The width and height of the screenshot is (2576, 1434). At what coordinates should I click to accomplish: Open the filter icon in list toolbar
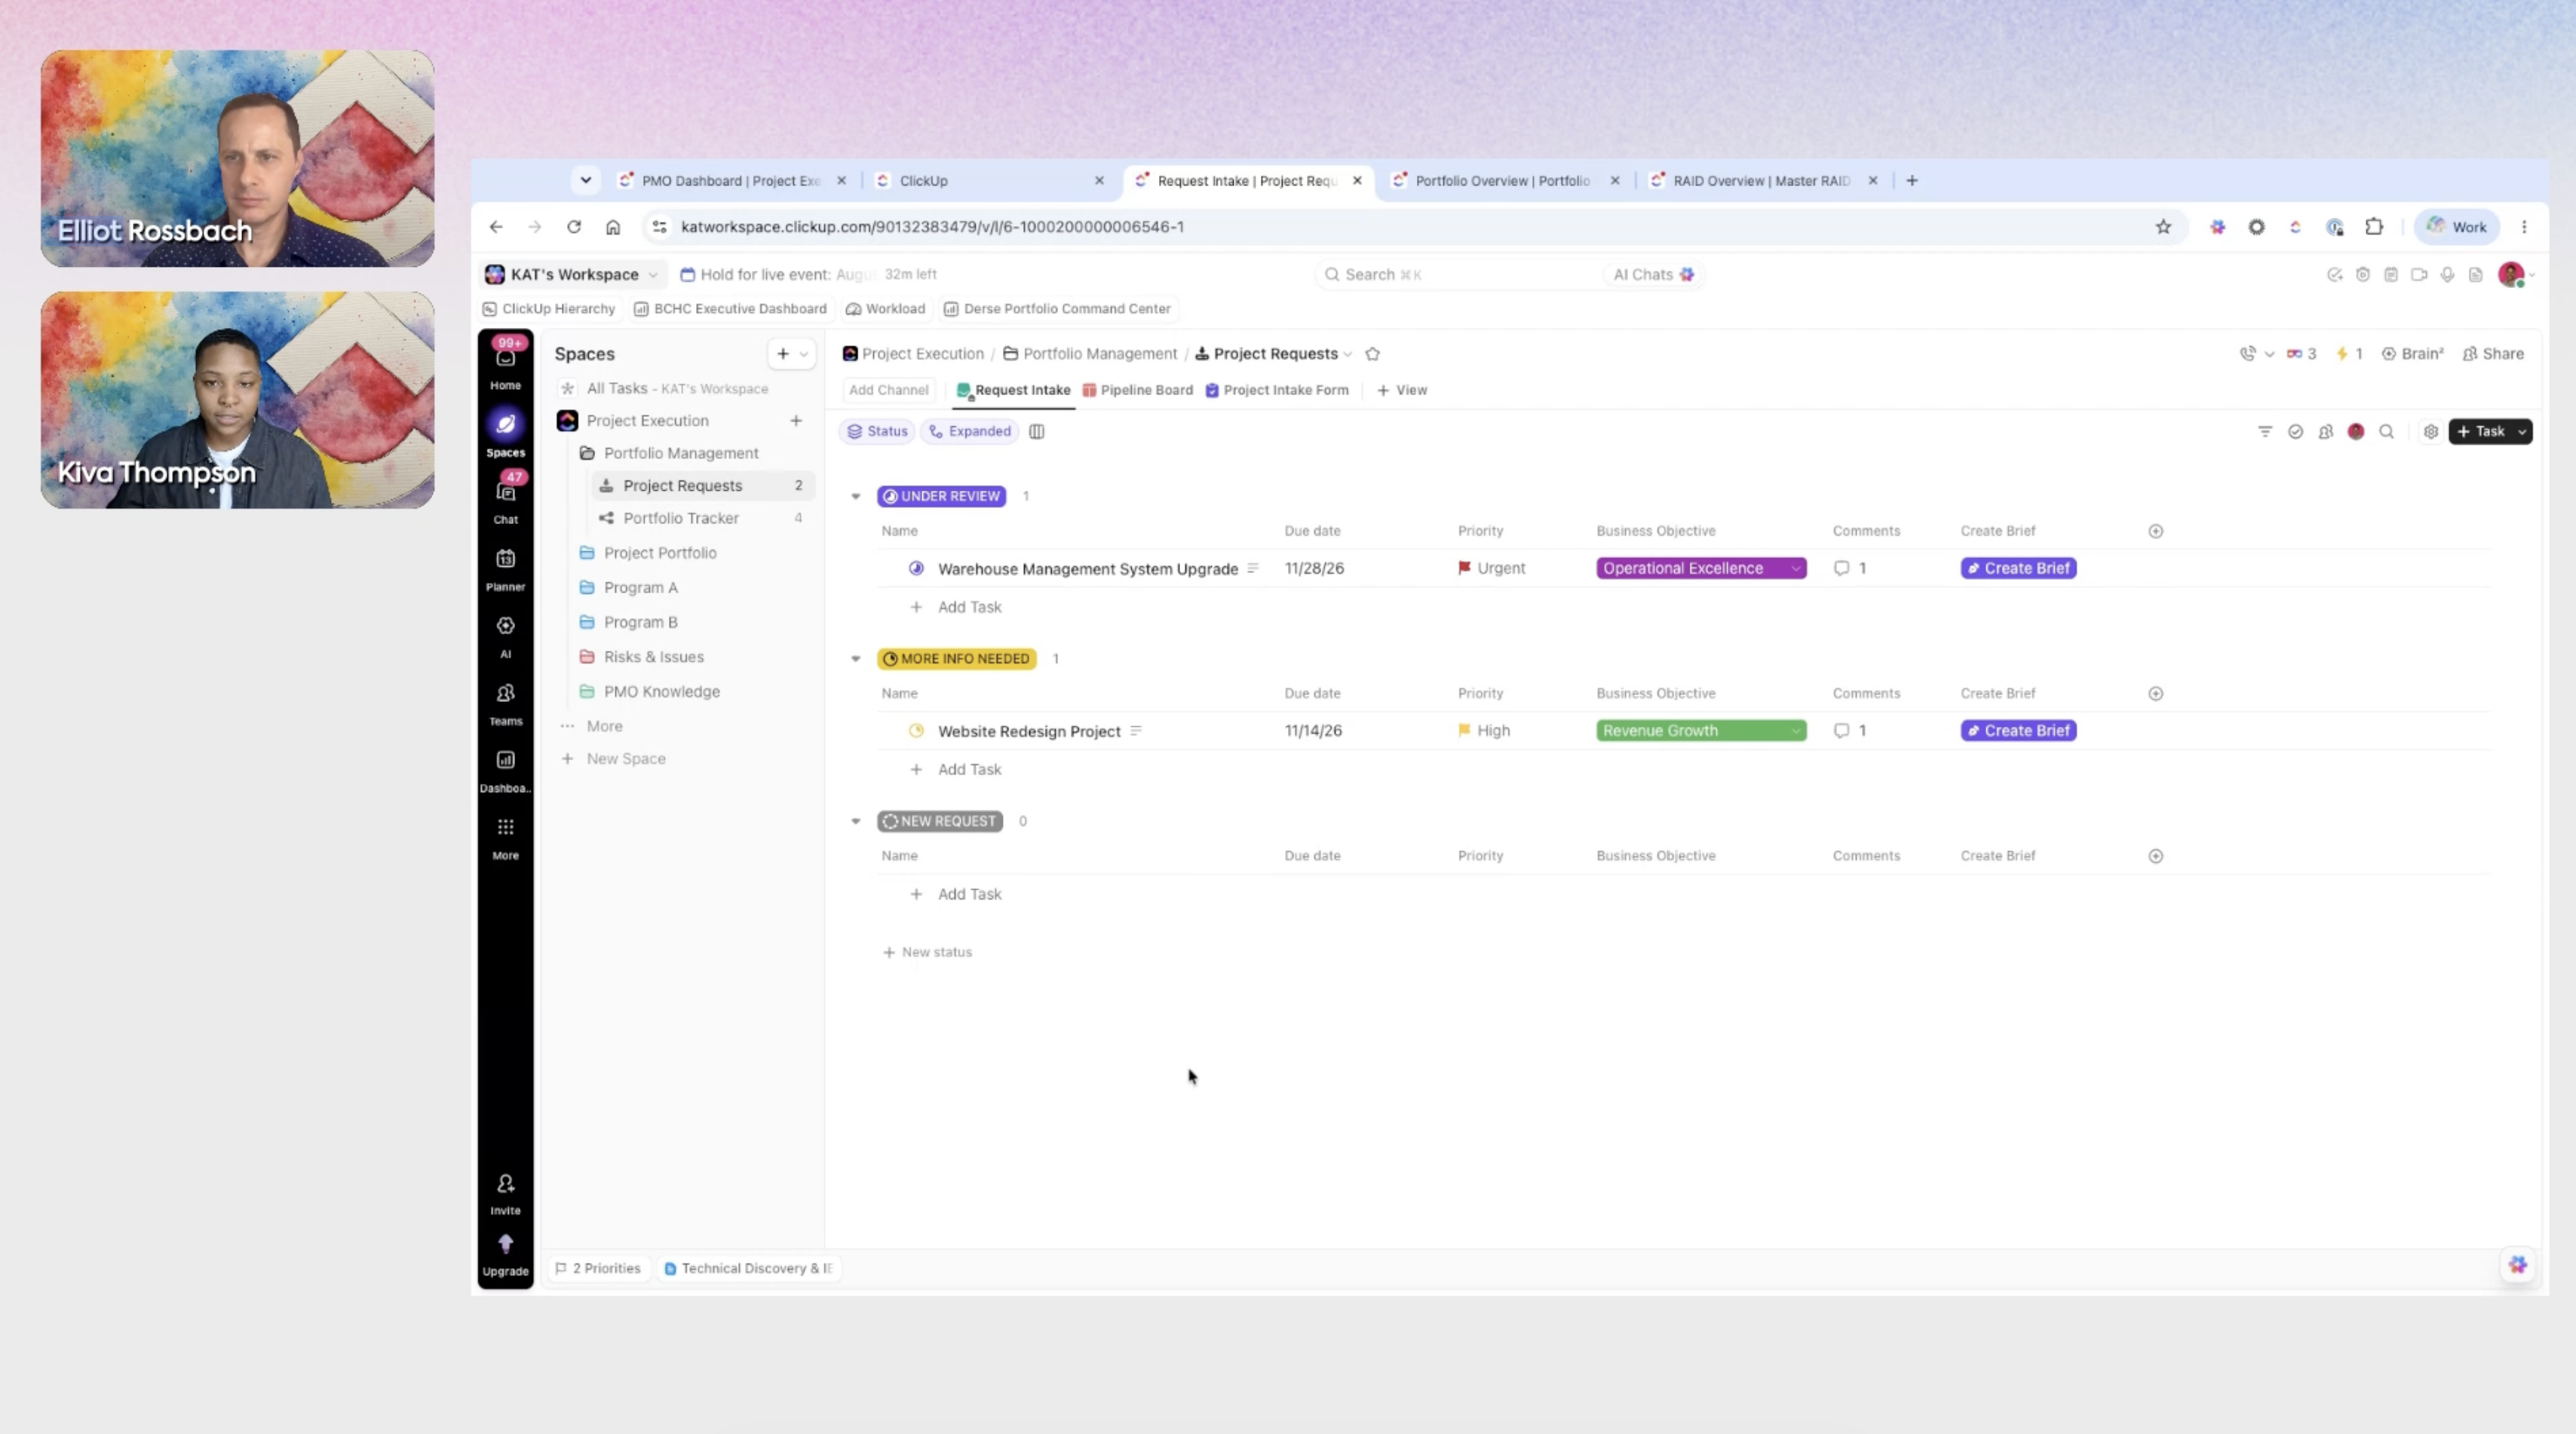pyautogui.click(x=2265, y=432)
